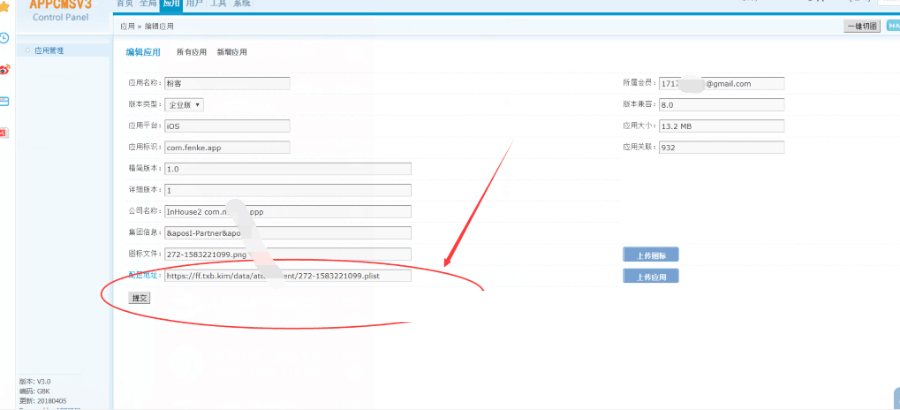Go to the 所有应用 sub-tab

coord(192,52)
